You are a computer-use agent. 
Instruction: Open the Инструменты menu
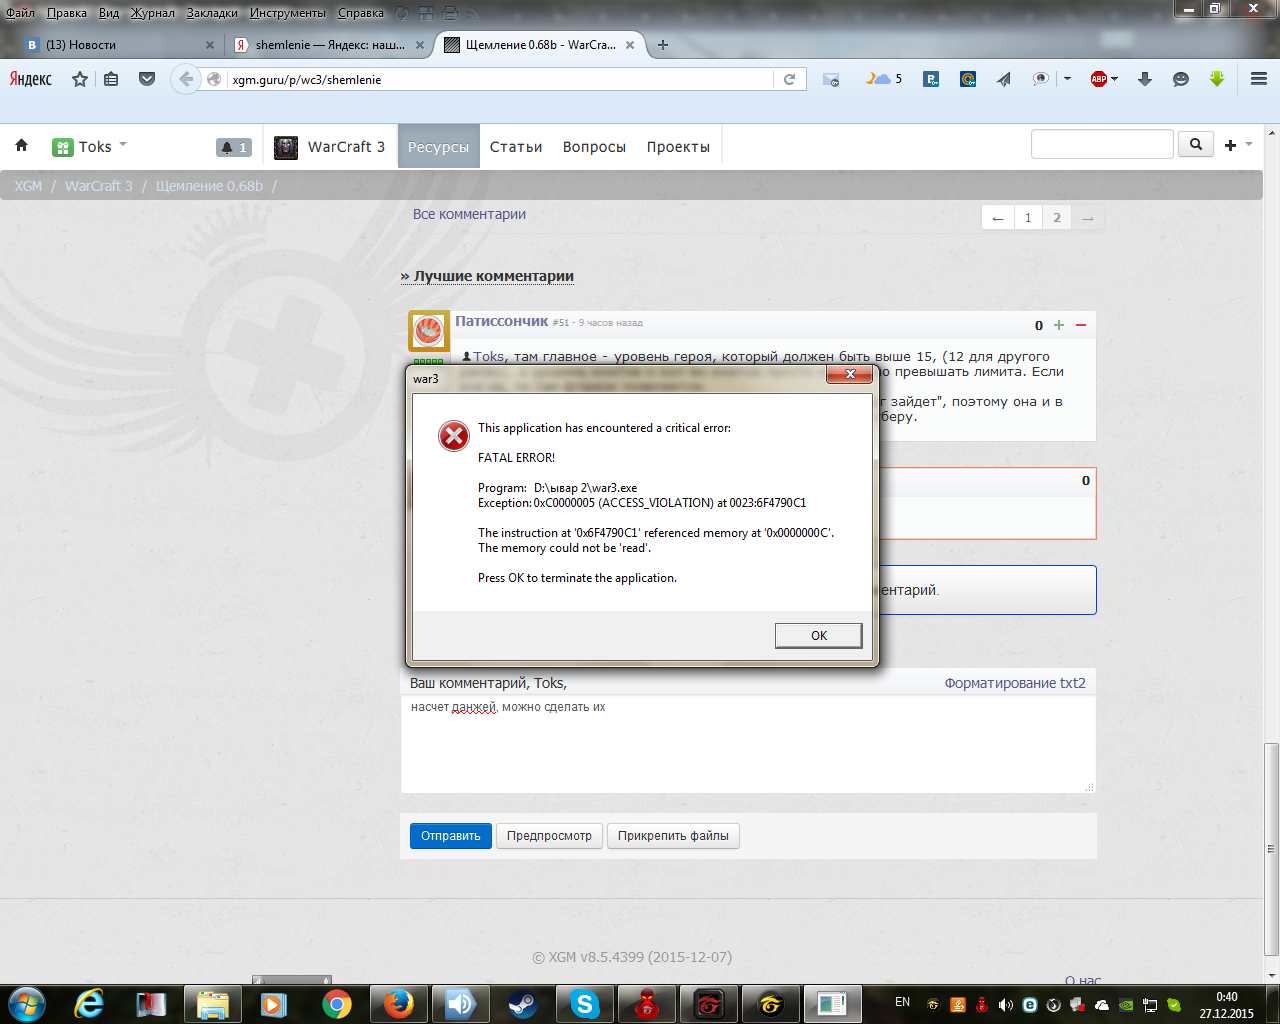point(288,13)
